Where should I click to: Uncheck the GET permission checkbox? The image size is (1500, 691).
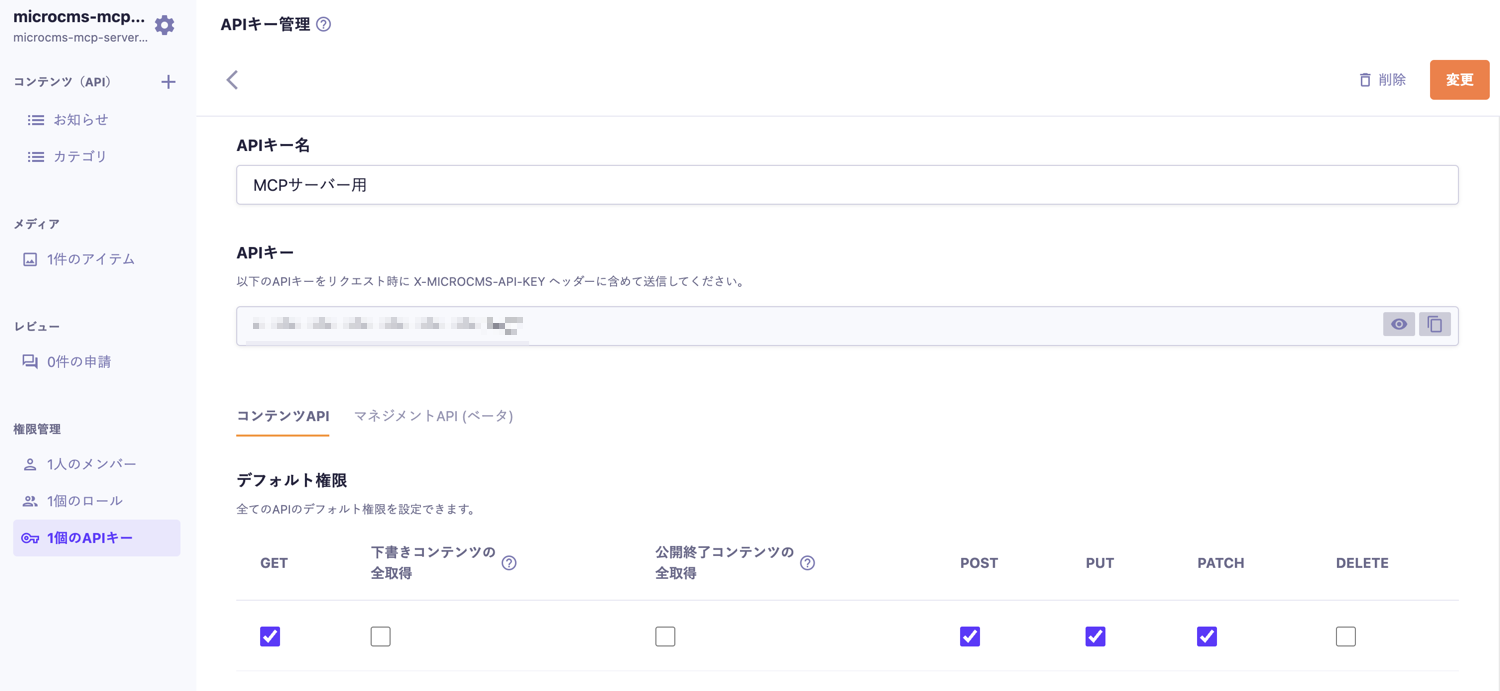[270, 636]
